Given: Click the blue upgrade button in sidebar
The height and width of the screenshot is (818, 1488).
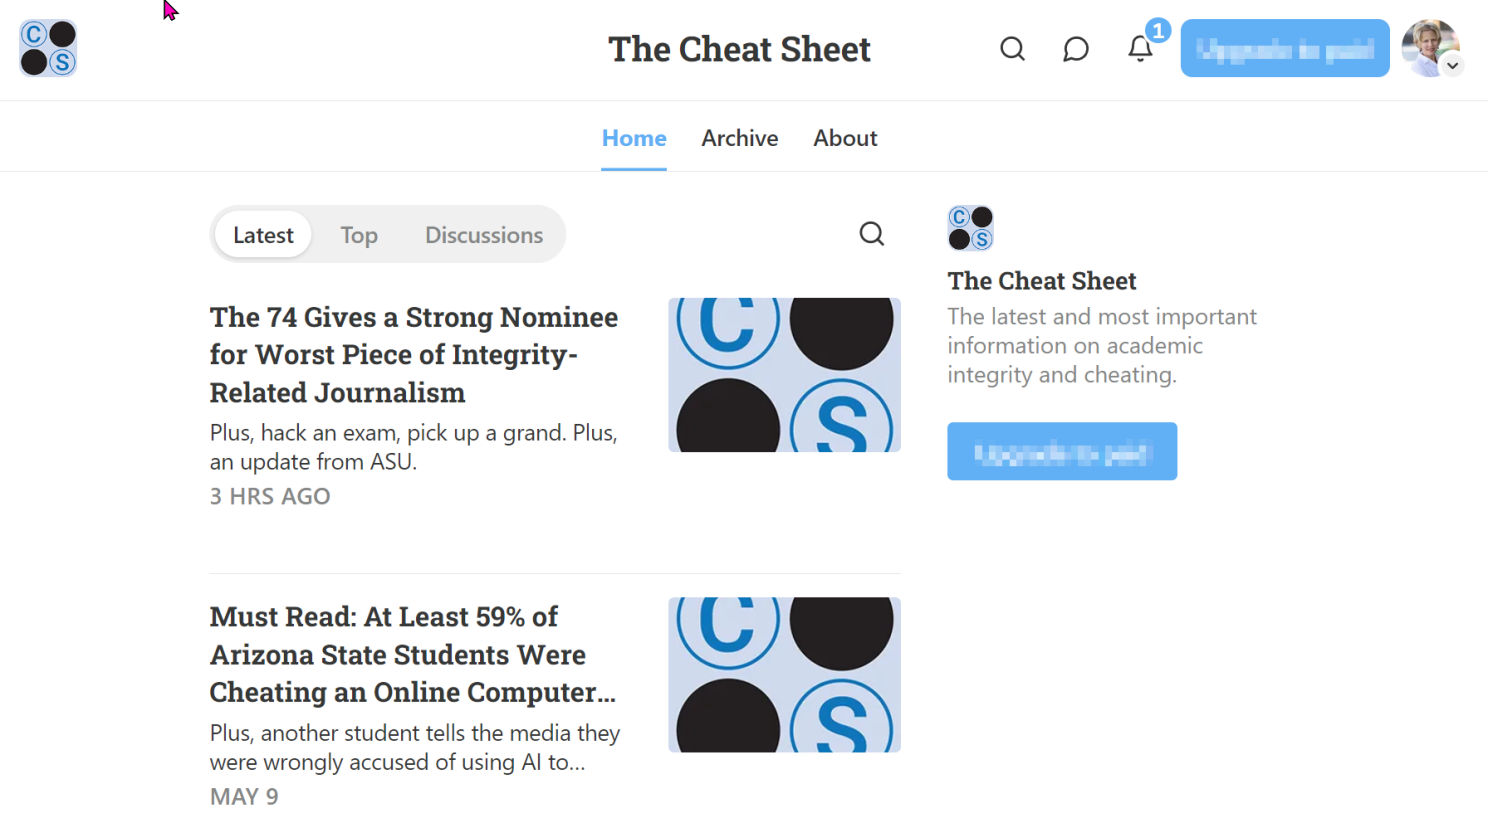Looking at the screenshot, I should 1061,451.
